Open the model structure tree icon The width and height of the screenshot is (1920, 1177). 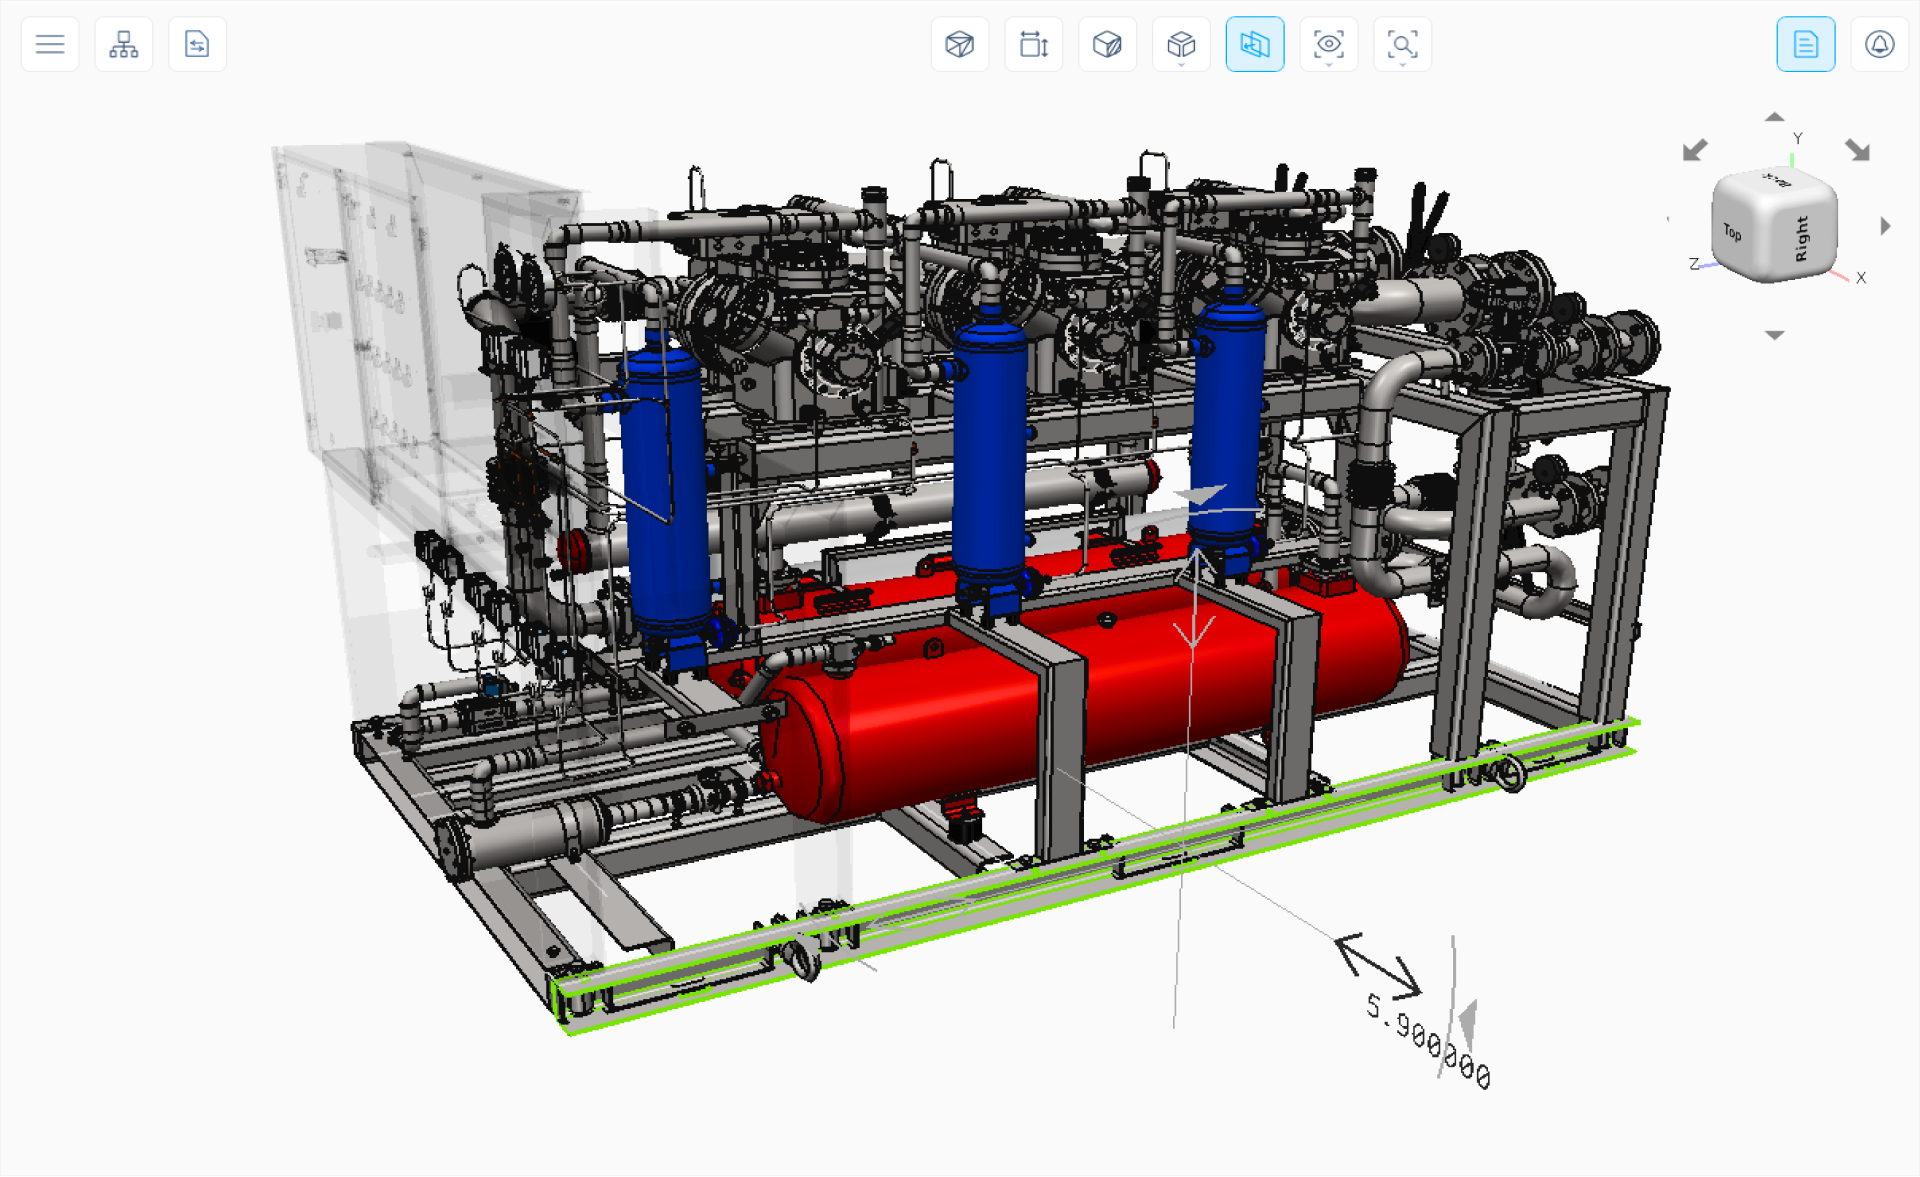123,44
